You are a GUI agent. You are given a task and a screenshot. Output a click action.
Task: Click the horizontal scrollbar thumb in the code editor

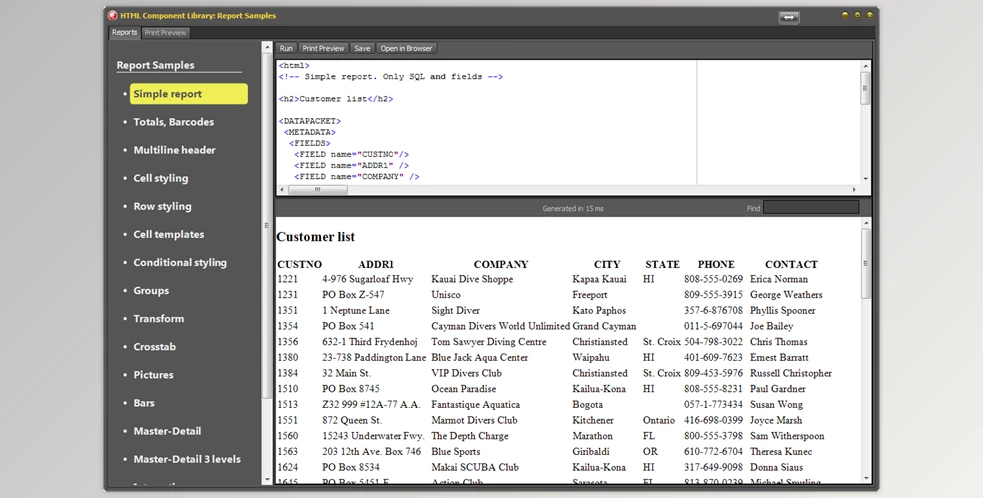click(318, 189)
